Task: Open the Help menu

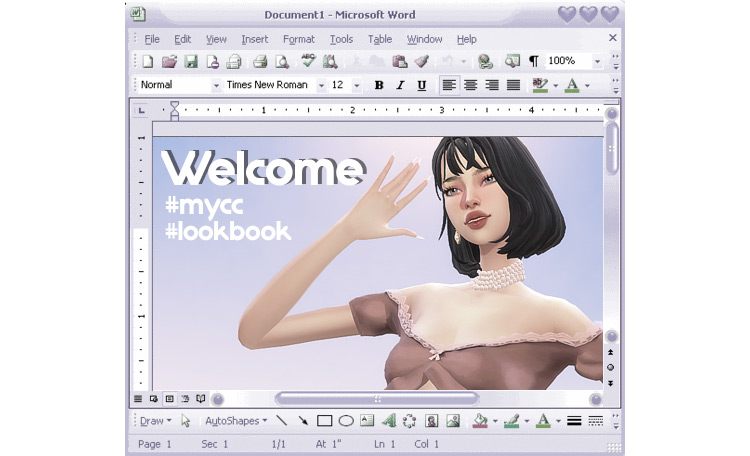Action: pyautogui.click(x=466, y=39)
